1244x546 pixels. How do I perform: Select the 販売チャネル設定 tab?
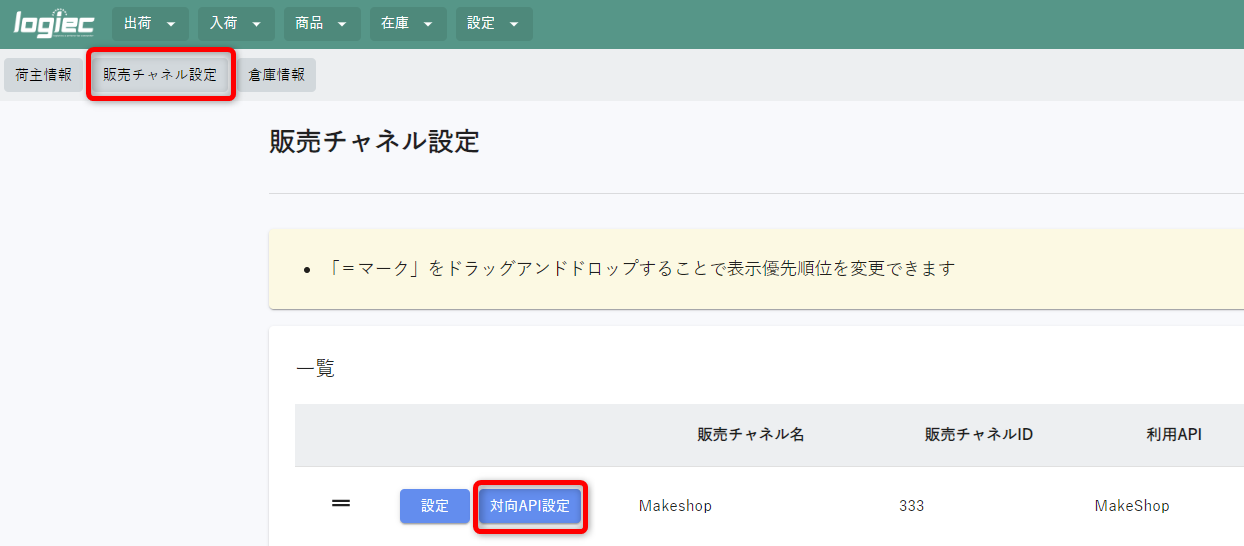[x=160, y=75]
